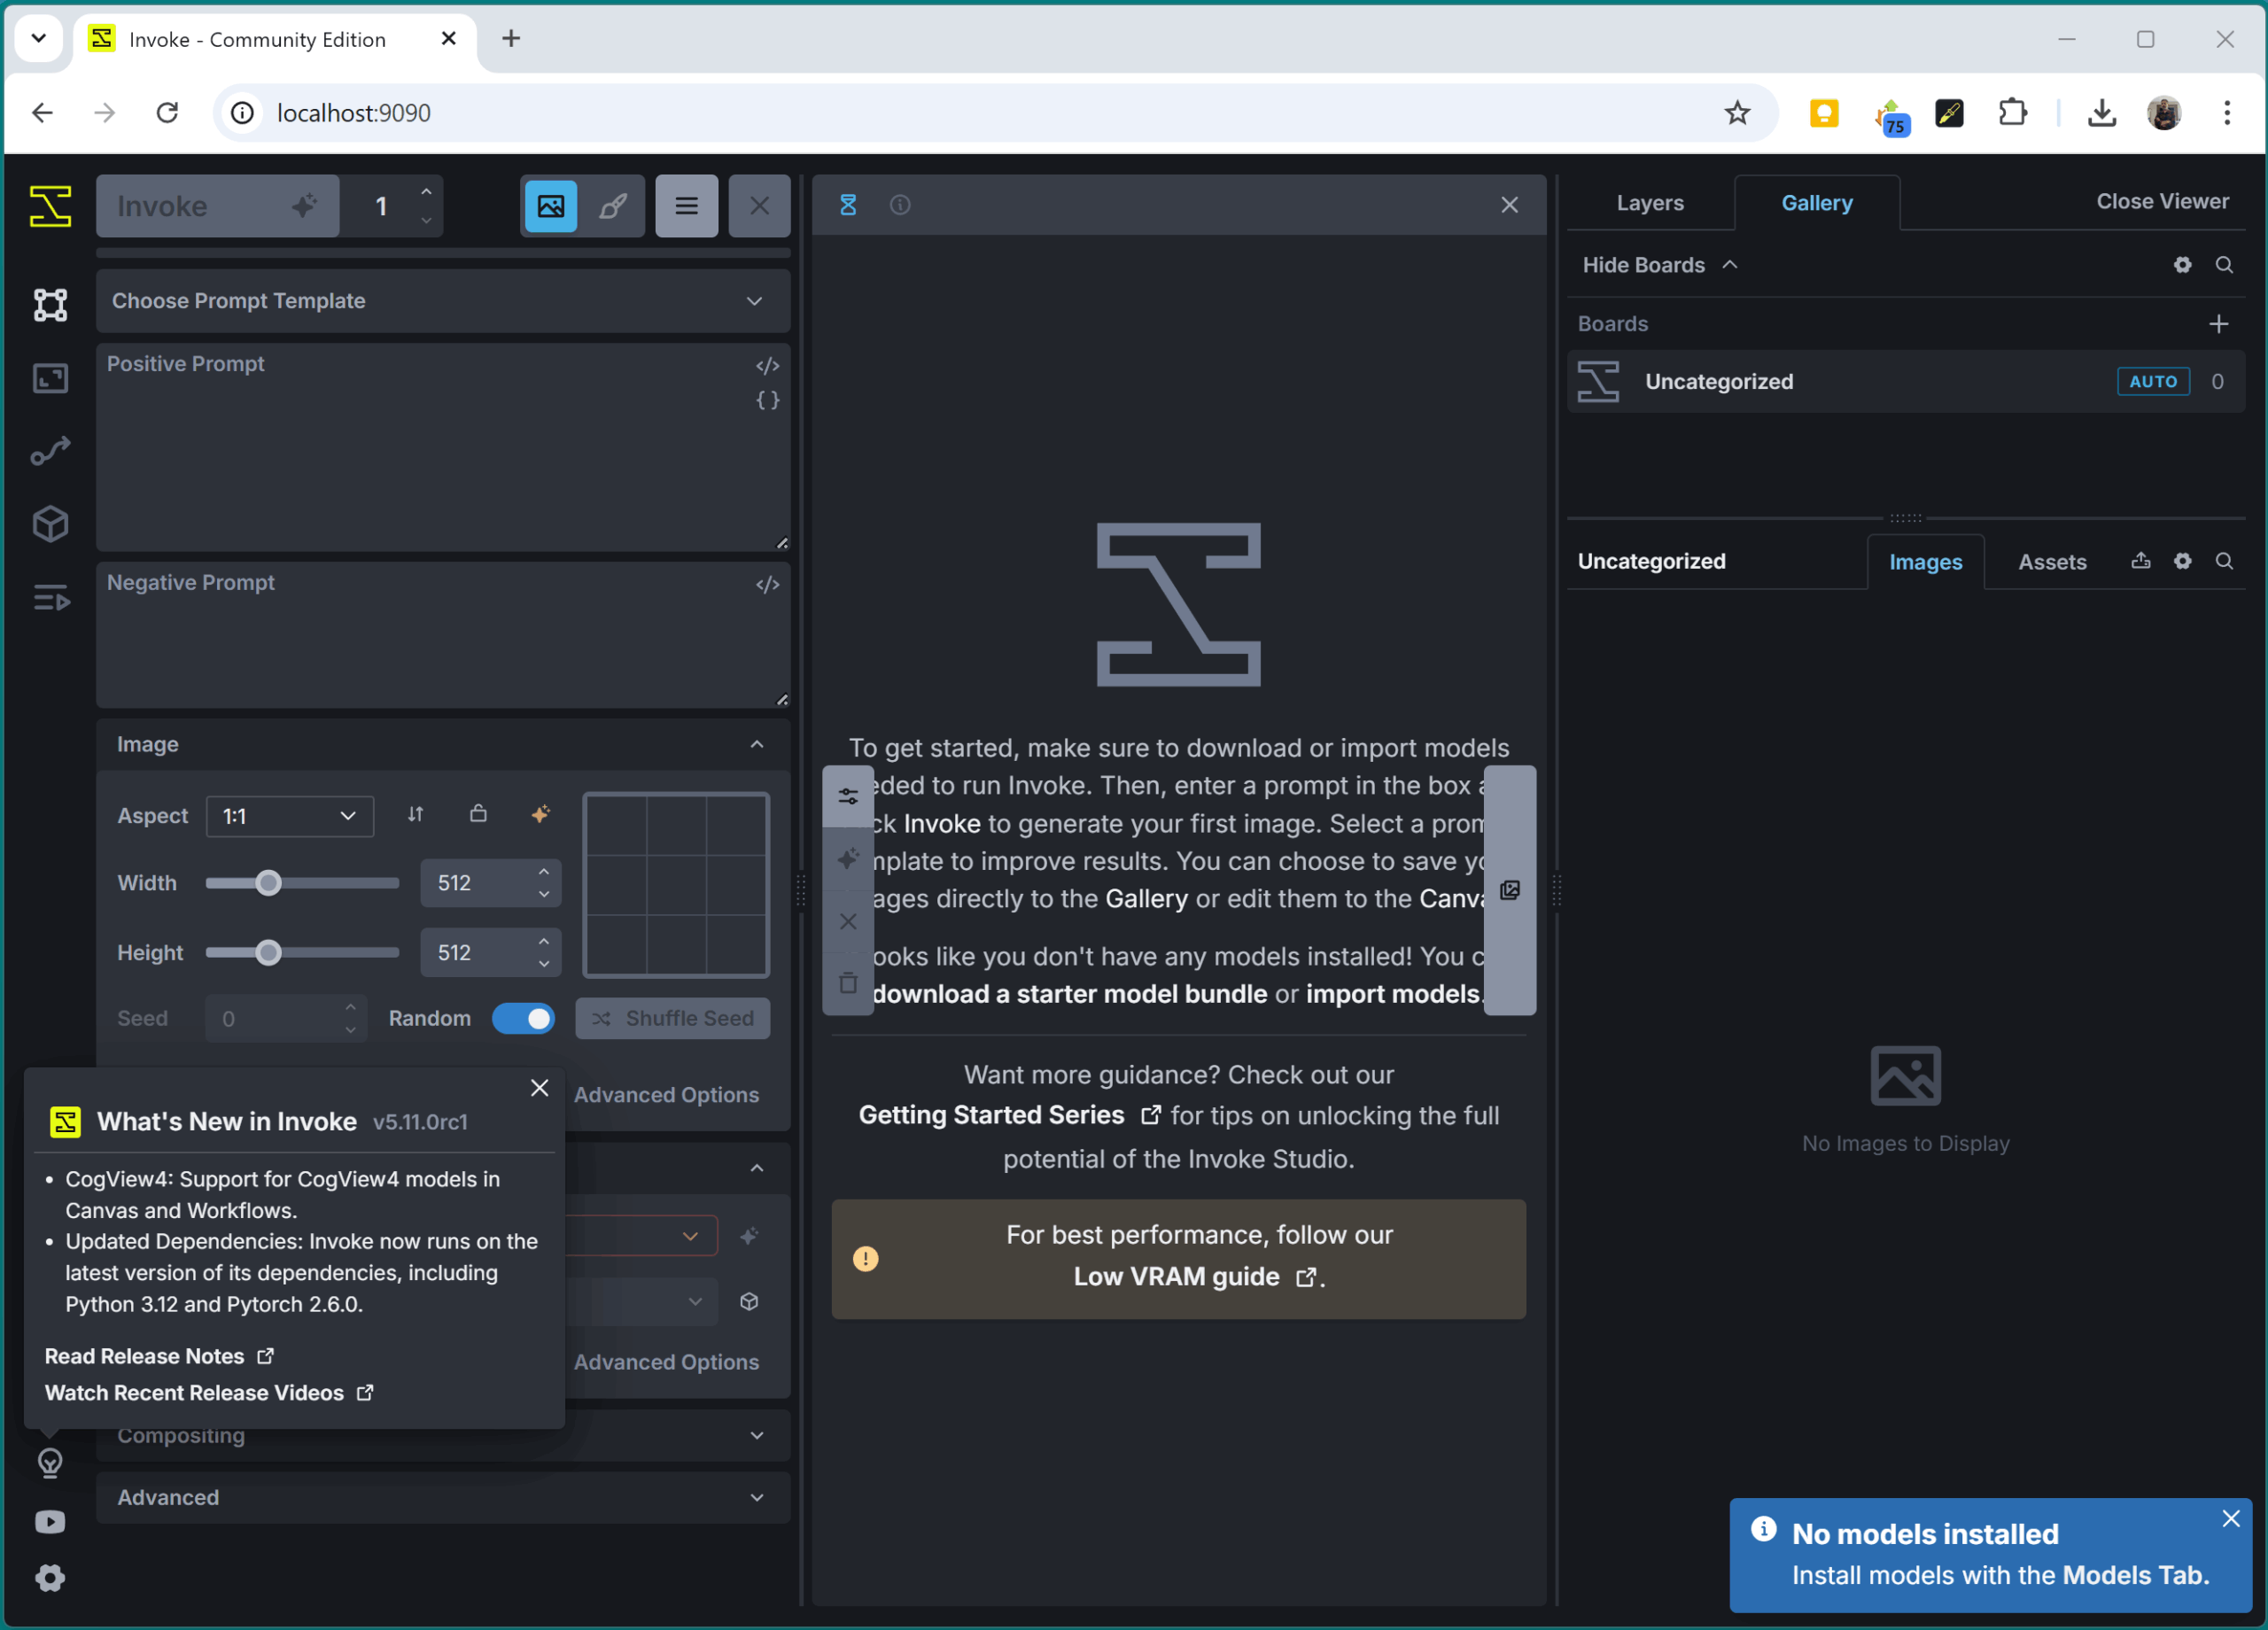The image size is (2268, 1630).
Task: Click the video tutorials icon in sidebar
Action: [x=50, y=1521]
